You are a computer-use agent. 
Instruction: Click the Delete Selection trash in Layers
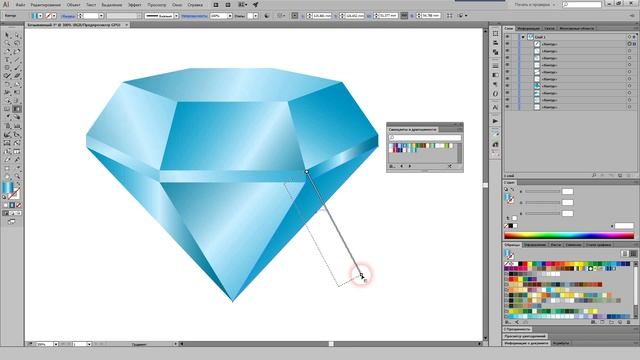click(x=629, y=176)
